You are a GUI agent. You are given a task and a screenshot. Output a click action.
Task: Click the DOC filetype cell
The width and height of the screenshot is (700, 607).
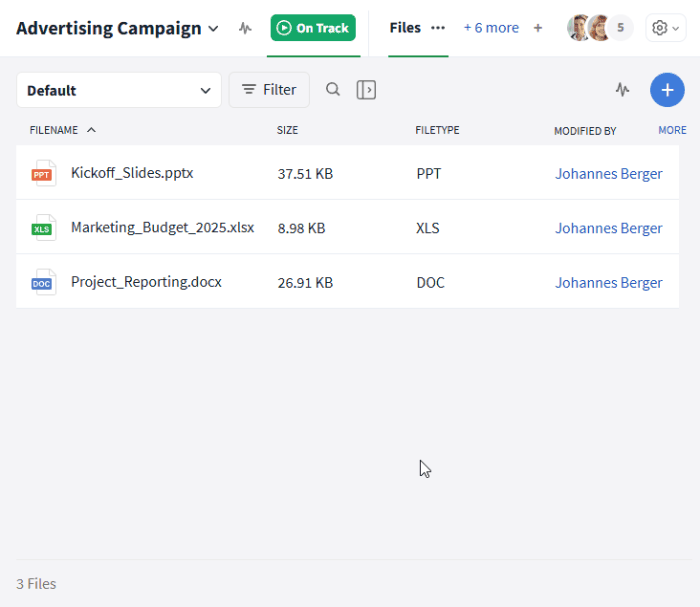pyautogui.click(x=430, y=282)
